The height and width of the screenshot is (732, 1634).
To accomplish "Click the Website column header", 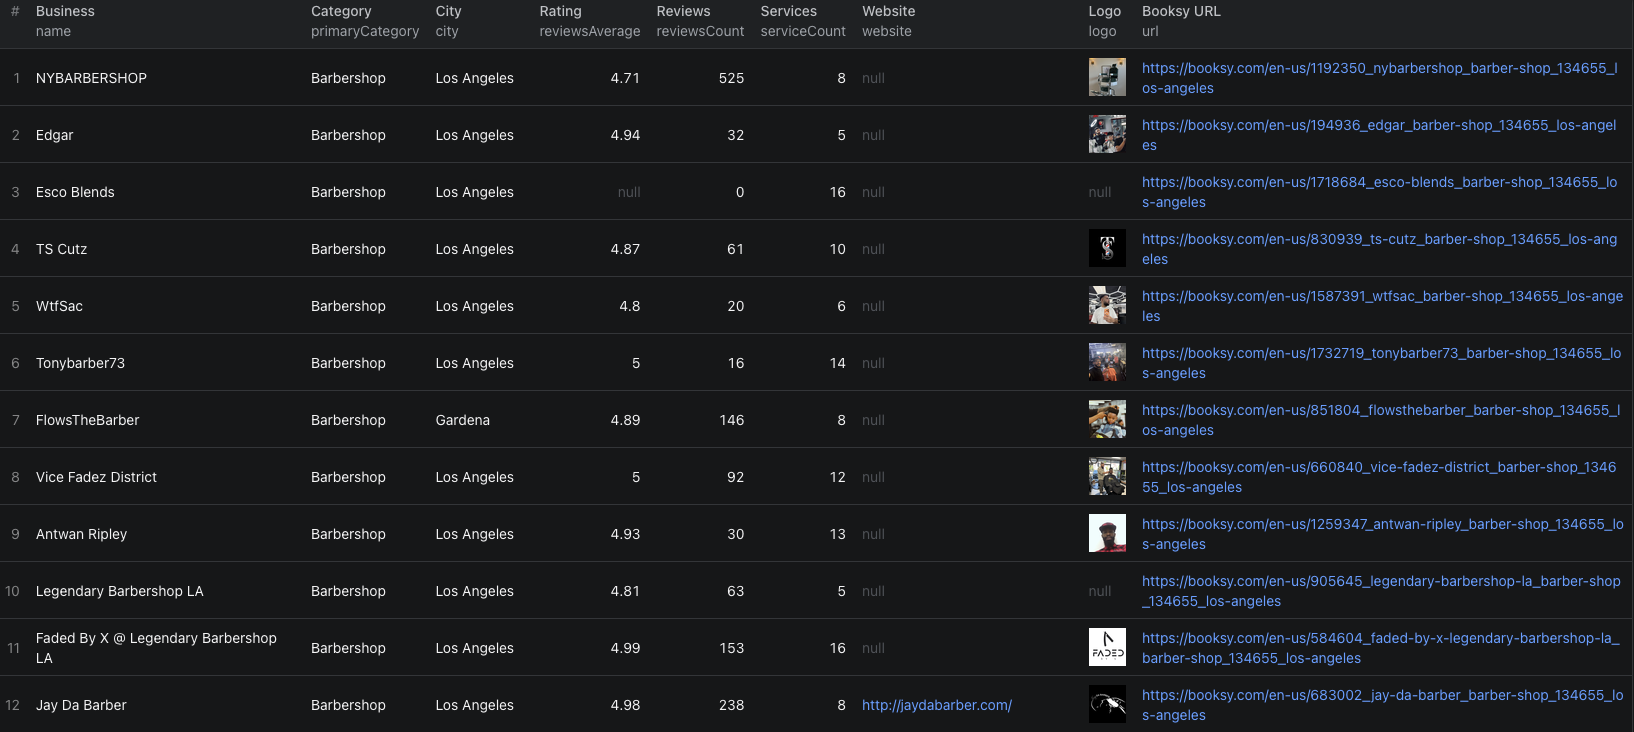I will pos(889,21).
